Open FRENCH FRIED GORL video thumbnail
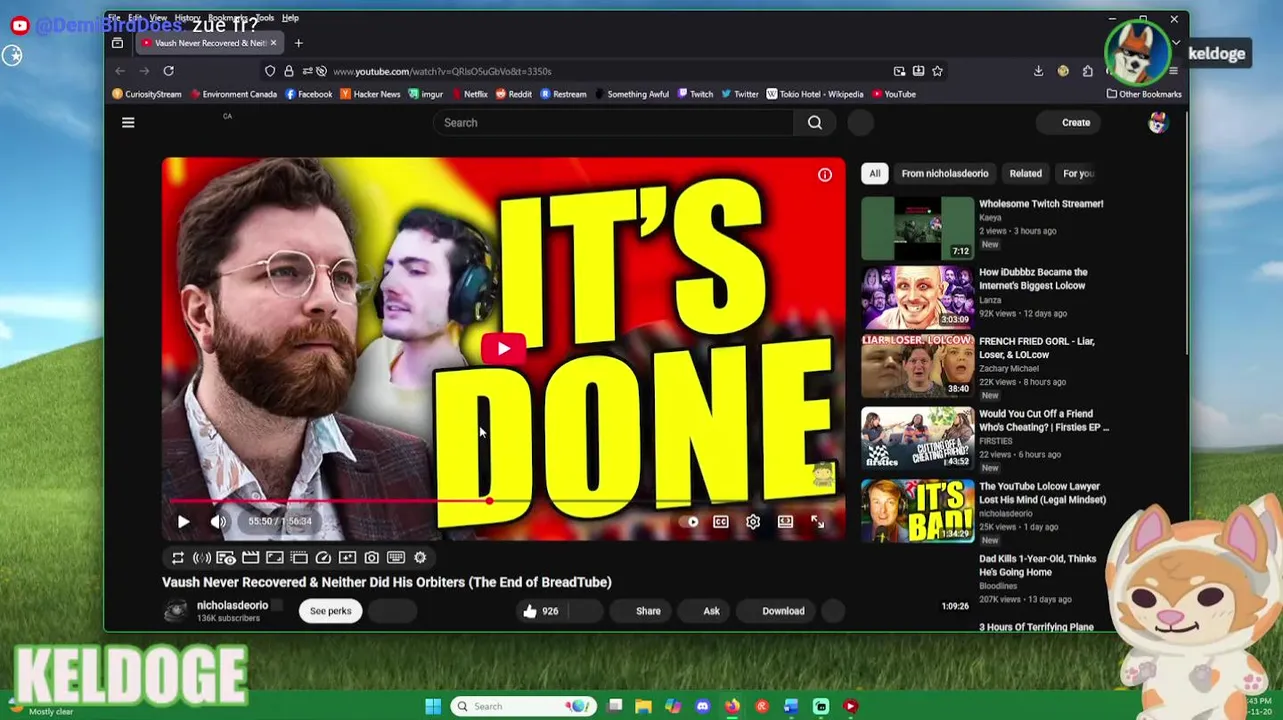The height and width of the screenshot is (720, 1283). (x=917, y=366)
